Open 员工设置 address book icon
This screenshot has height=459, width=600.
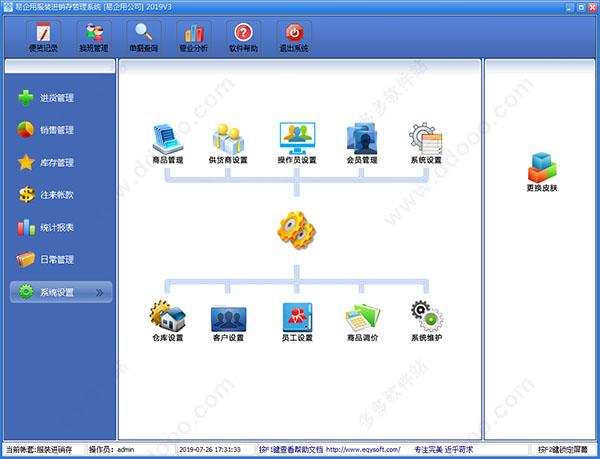point(297,322)
